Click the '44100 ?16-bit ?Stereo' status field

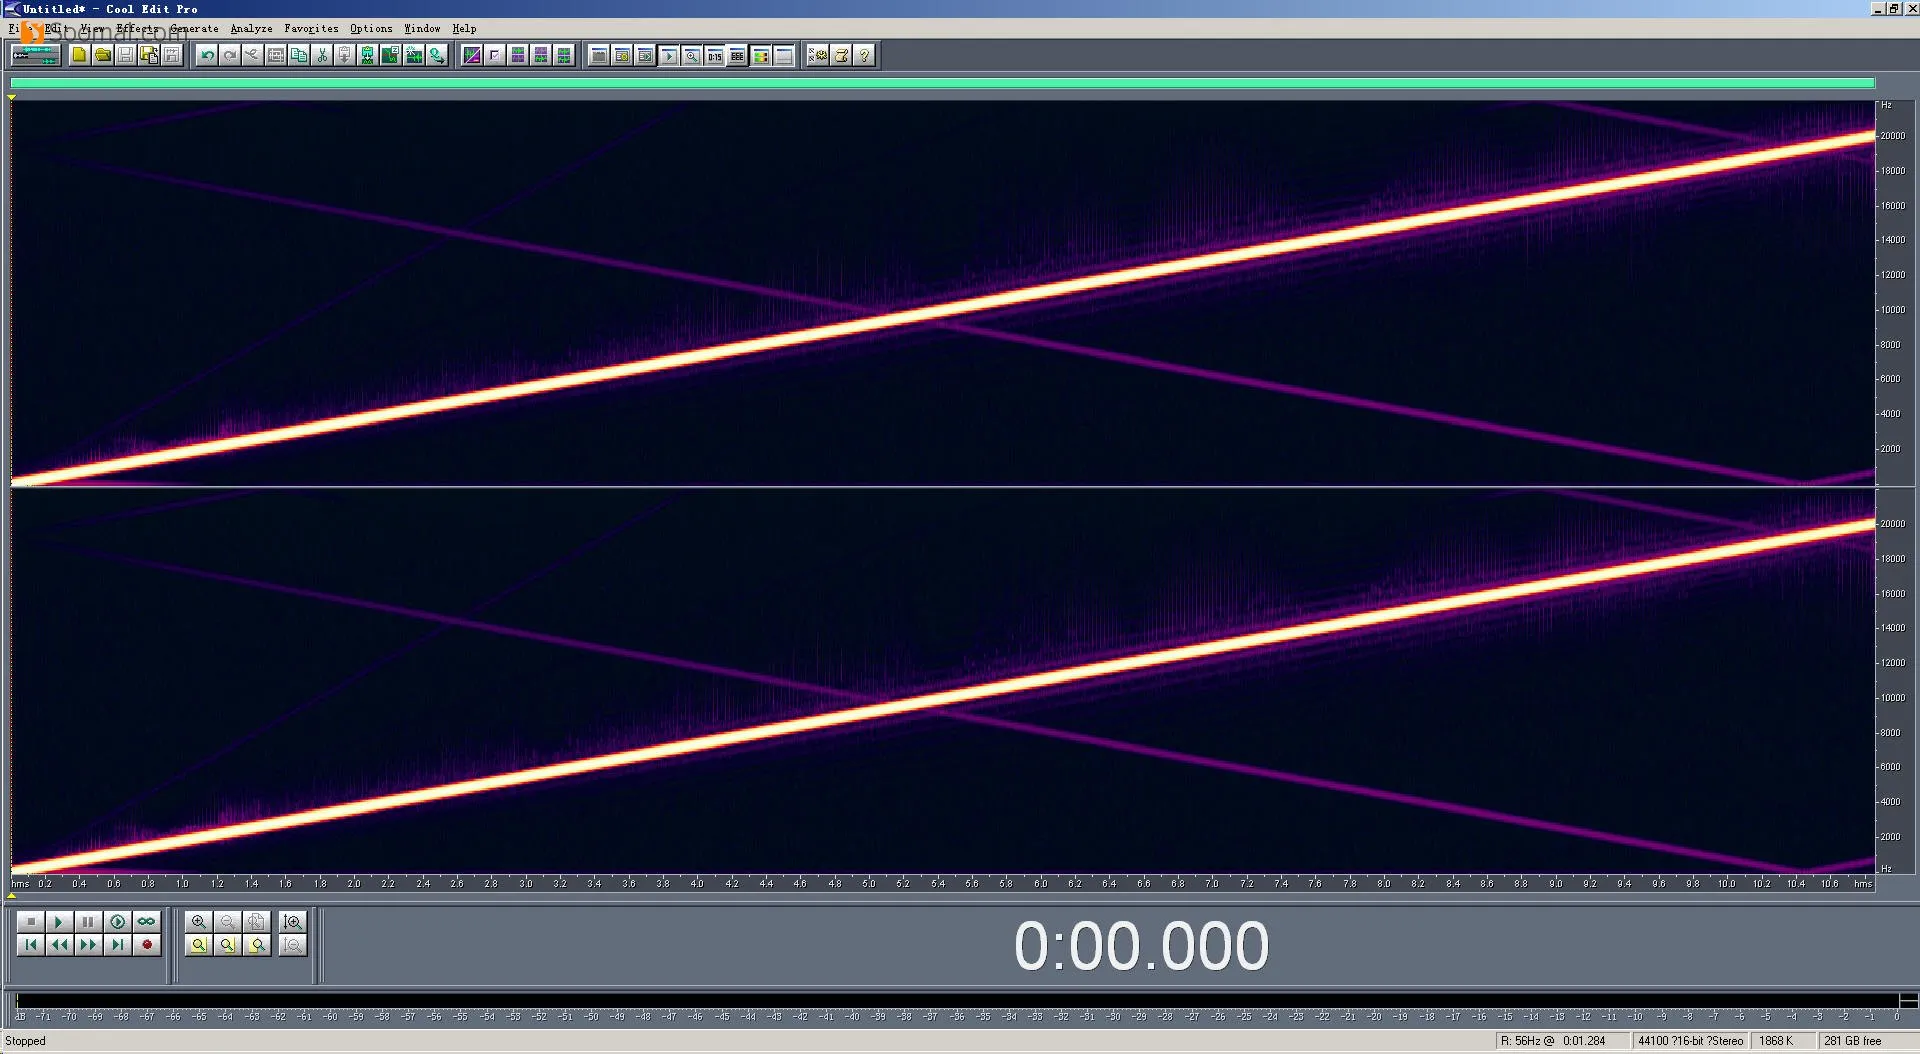tap(1690, 1041)
